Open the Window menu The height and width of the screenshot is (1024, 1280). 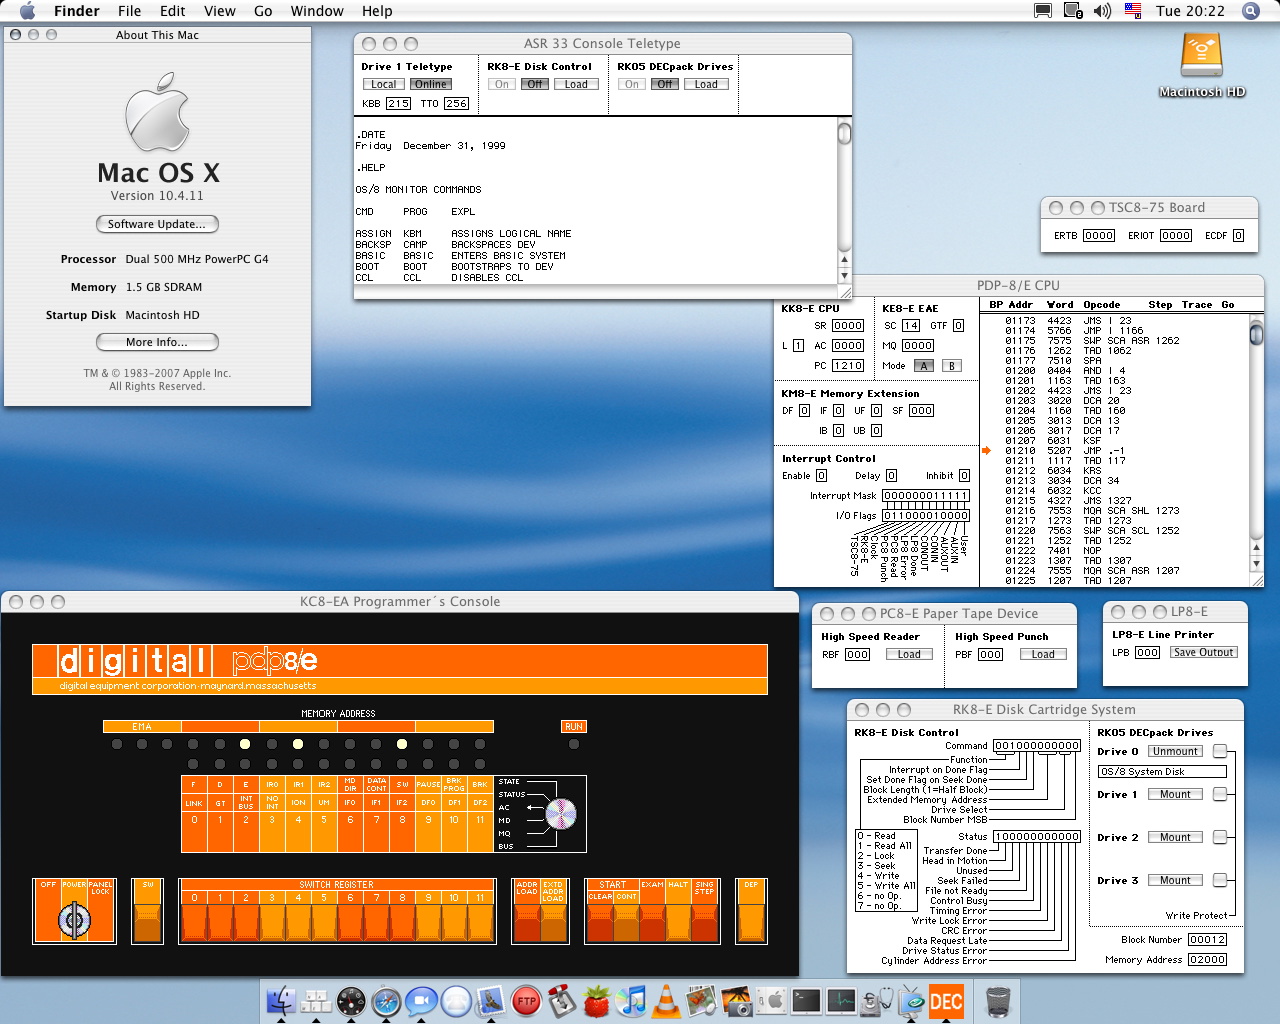[x=317, y=11]
